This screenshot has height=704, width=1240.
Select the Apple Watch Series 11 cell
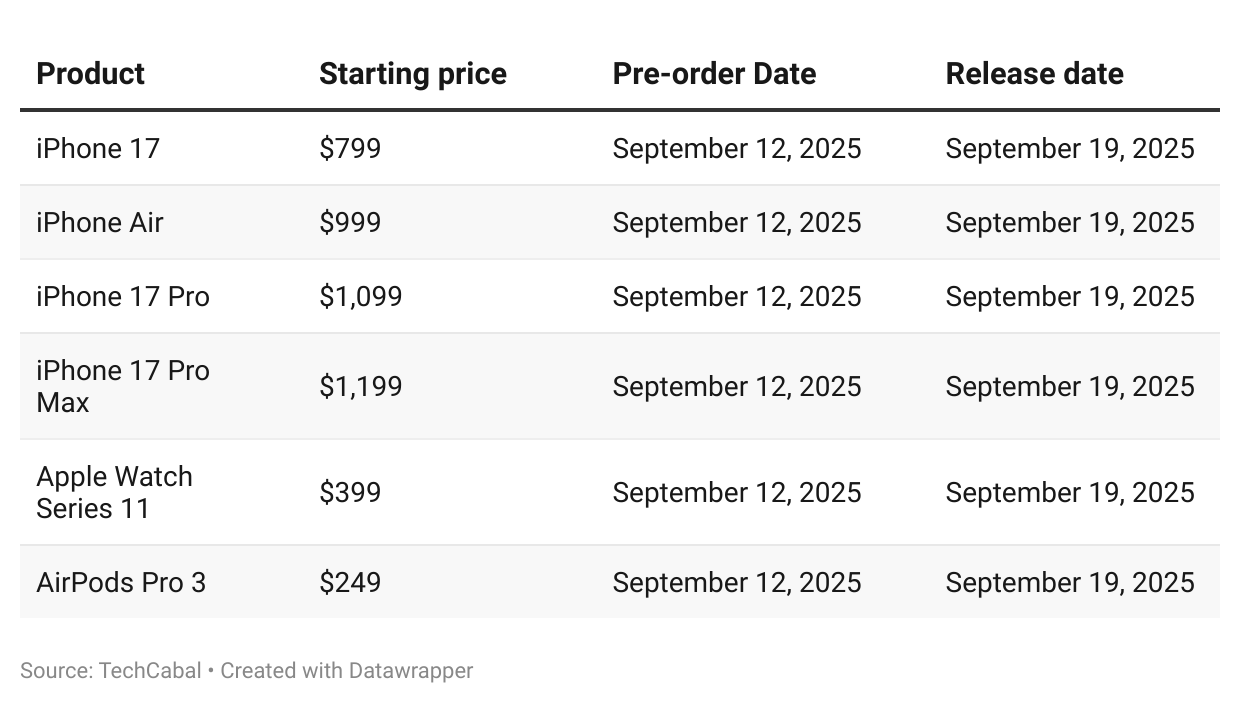tap(114, 492)
